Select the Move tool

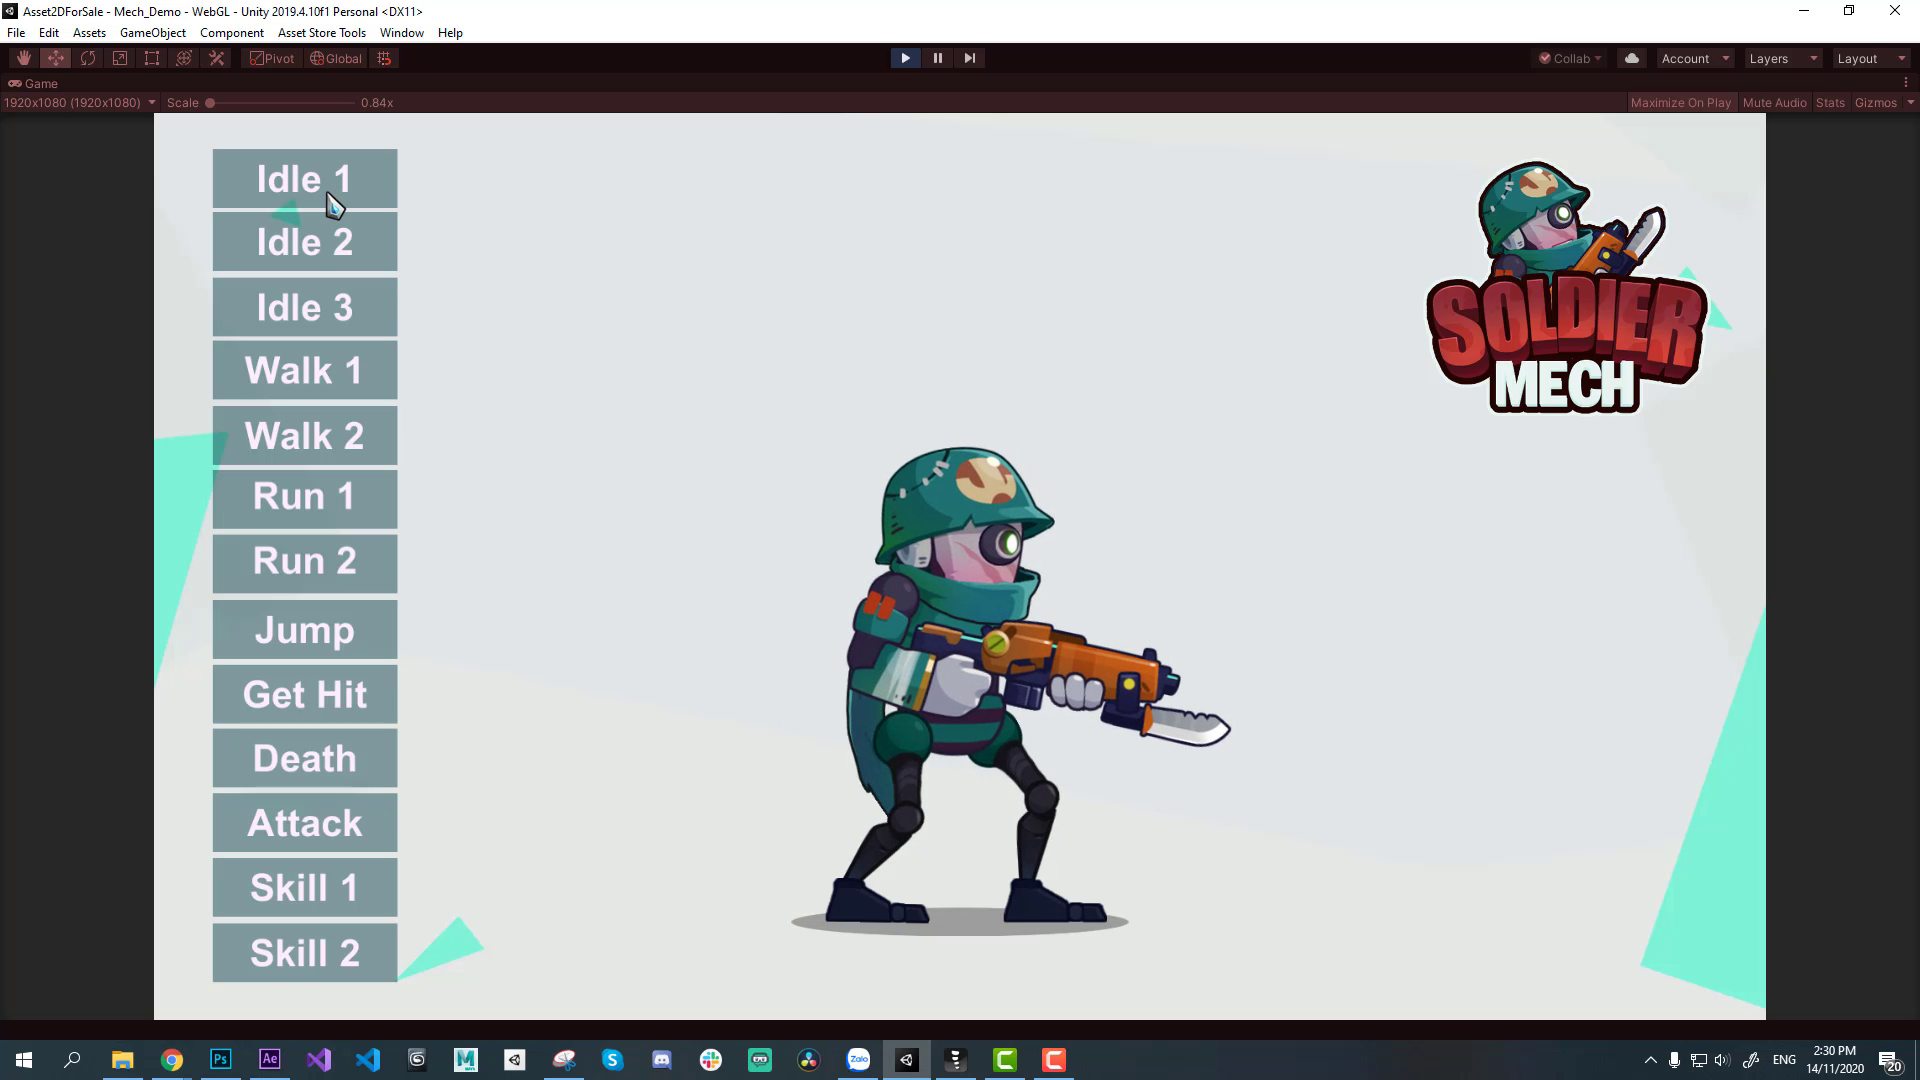pyautogui.click(x=56, y=58)
